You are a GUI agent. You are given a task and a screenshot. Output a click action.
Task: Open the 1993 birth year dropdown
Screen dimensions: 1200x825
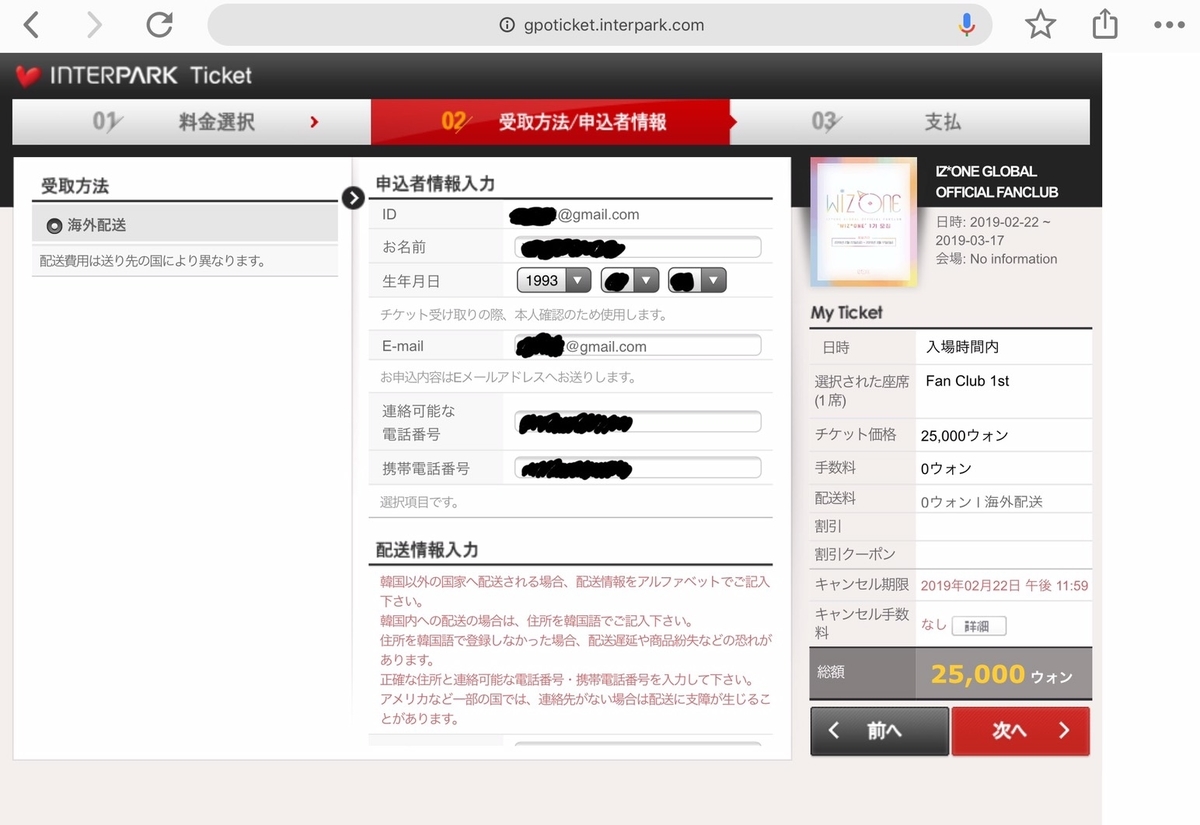point(554,281)
